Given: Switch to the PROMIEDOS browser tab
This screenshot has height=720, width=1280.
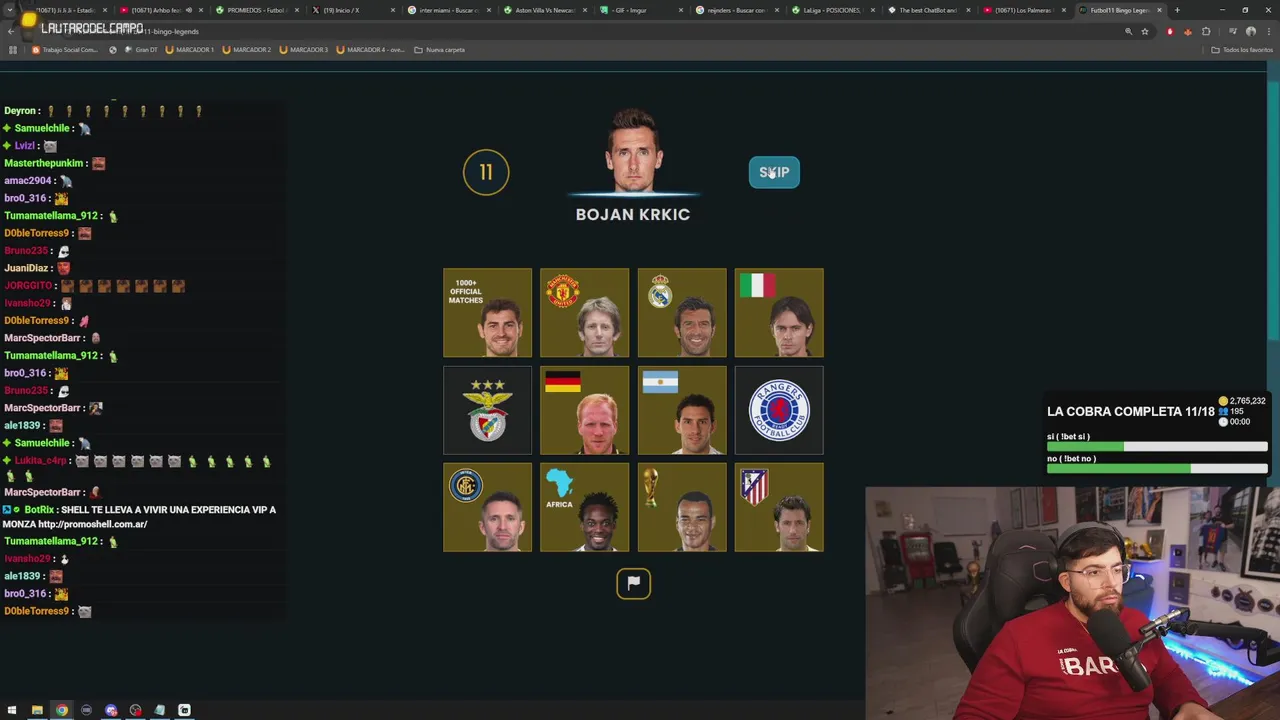Looking at the screenshot, I should [255, 10].
